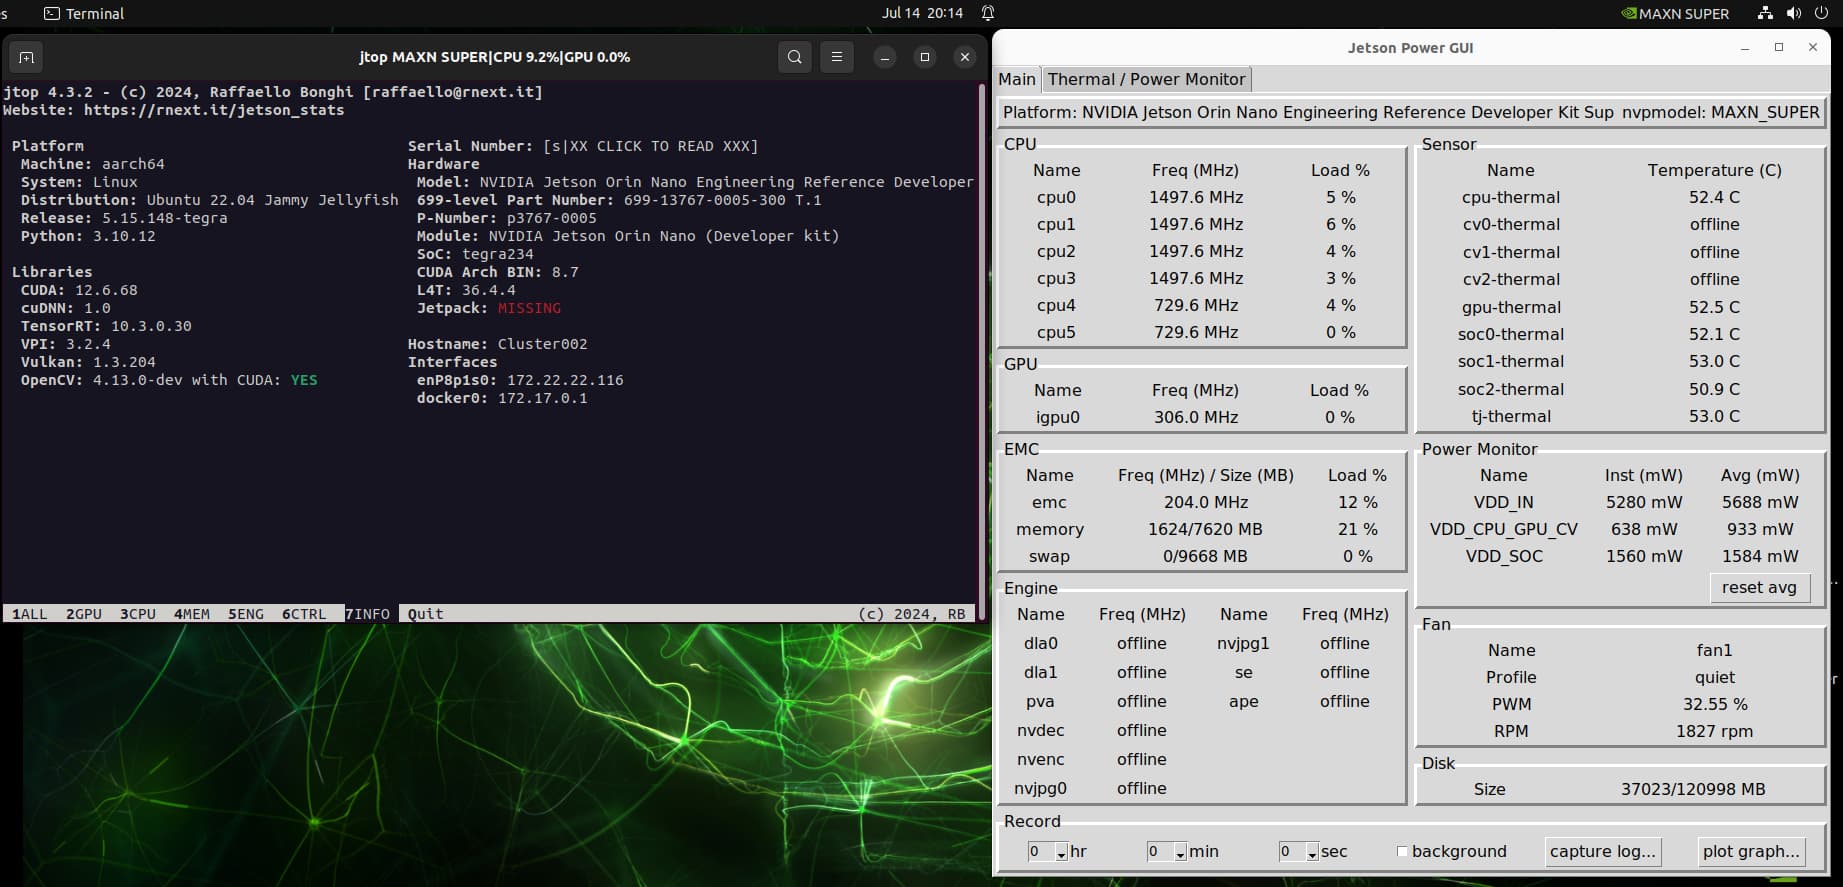Screen dimensions: 1843x887
Task: Click the Jul 14 20:14 clock
Action: pos(922,13)
